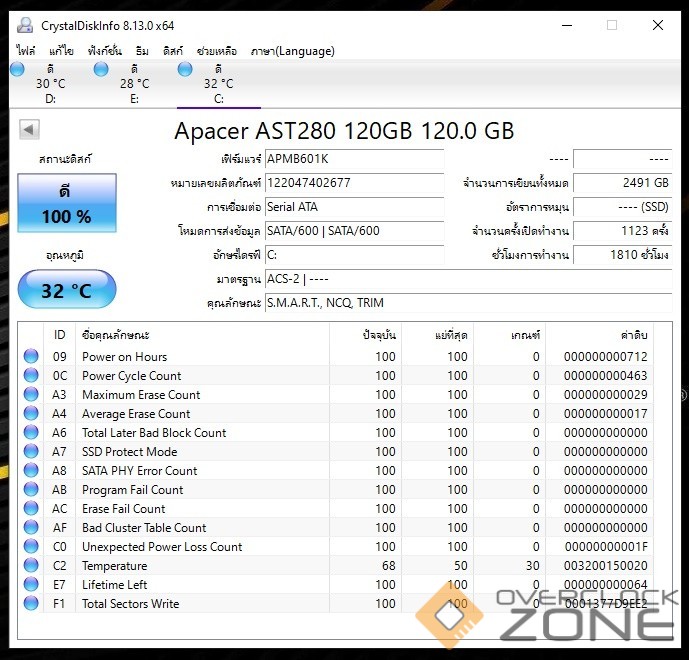The image size is (689, 660).
Task: Click the status orb beside Temperature attribute
Action: tap(31, 566)
